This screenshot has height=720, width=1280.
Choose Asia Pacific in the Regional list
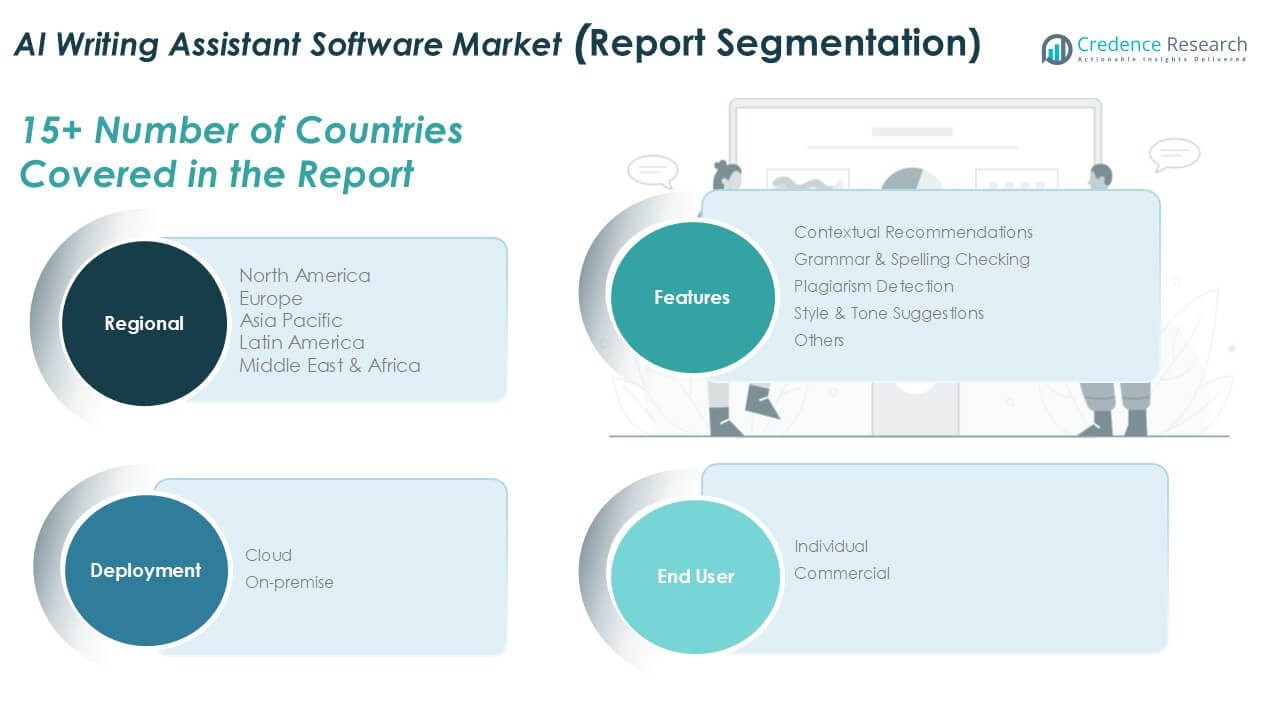pyautogui.click(x=290, y=320)
